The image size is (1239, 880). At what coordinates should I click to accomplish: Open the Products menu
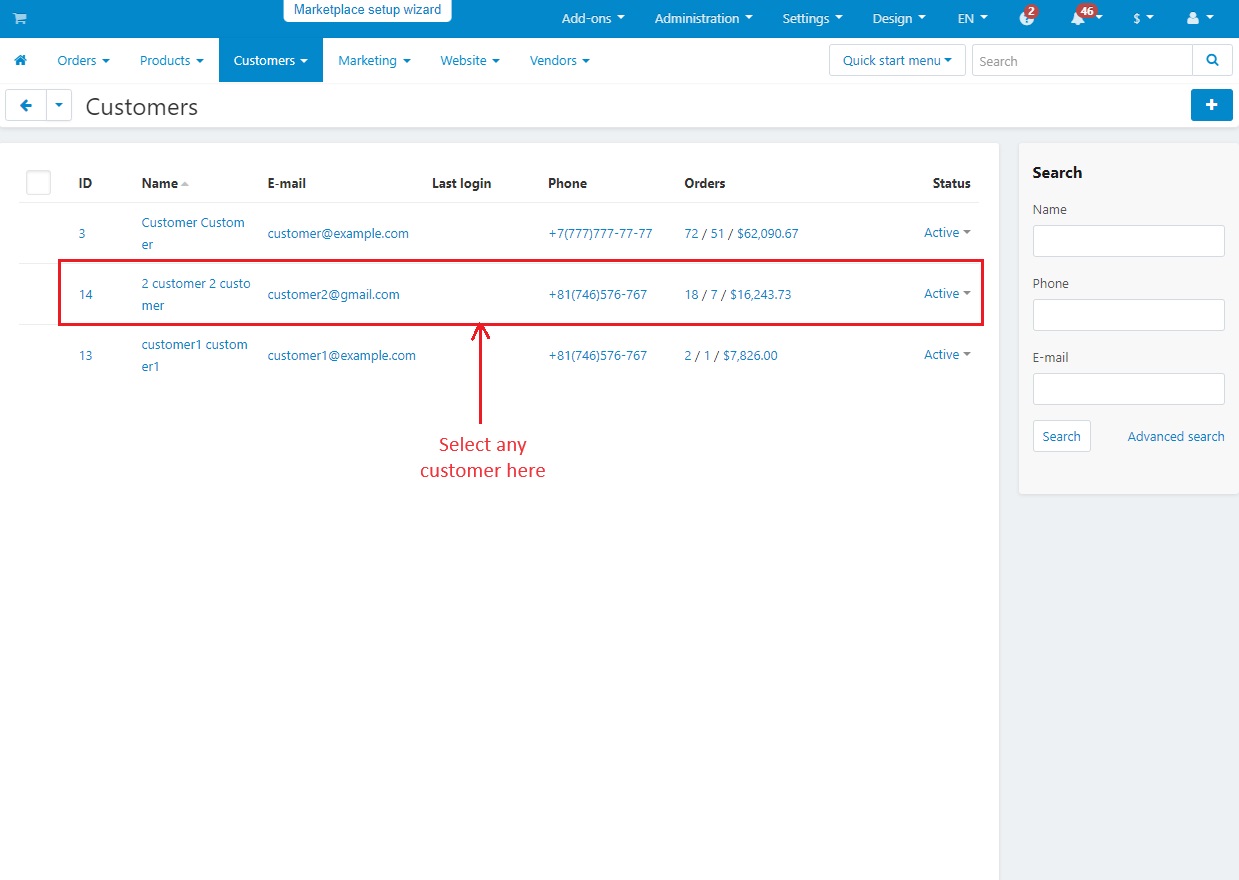click(171, 60)
